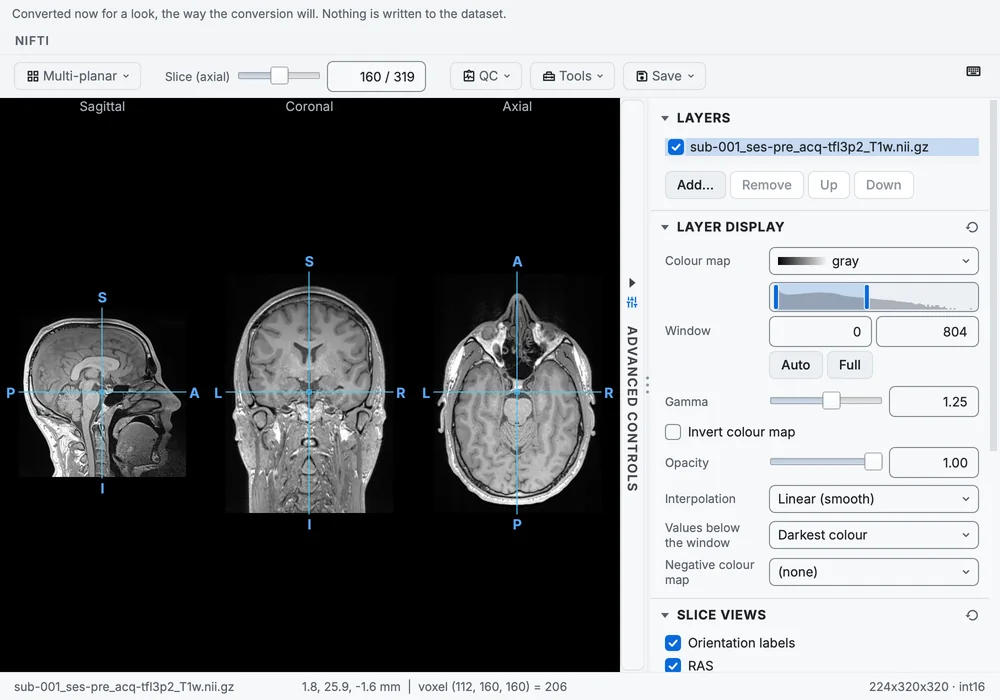Click the Up layer button
The width and height of the screenshot is (1000, 700).
point(828,185)
